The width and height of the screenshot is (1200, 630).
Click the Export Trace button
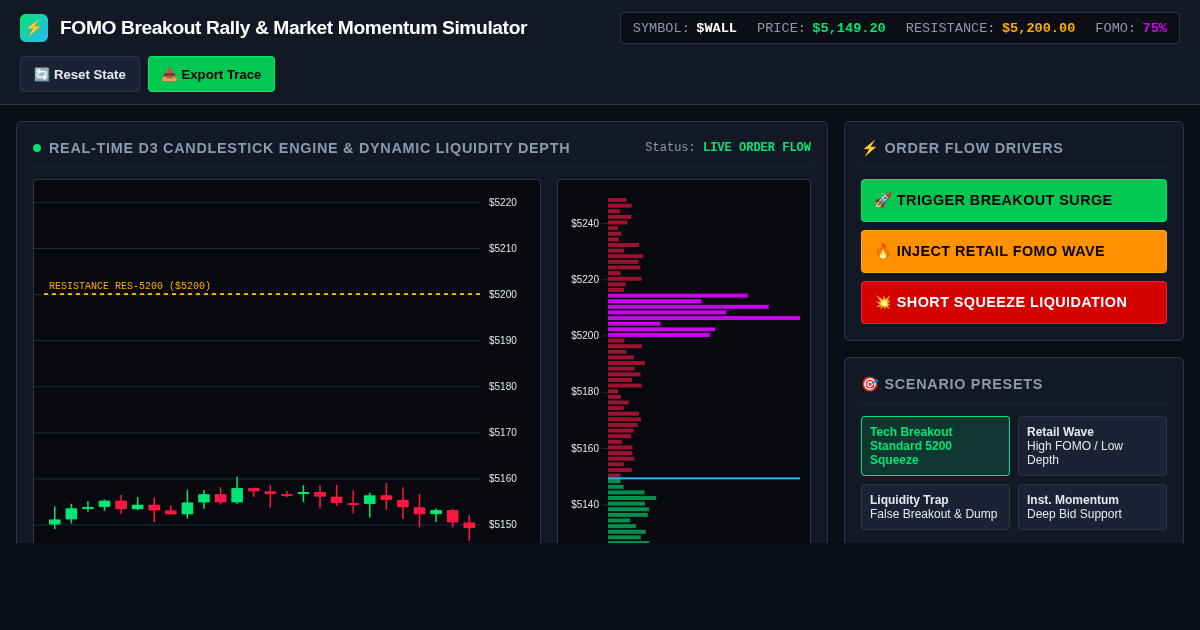coord(211,74)
